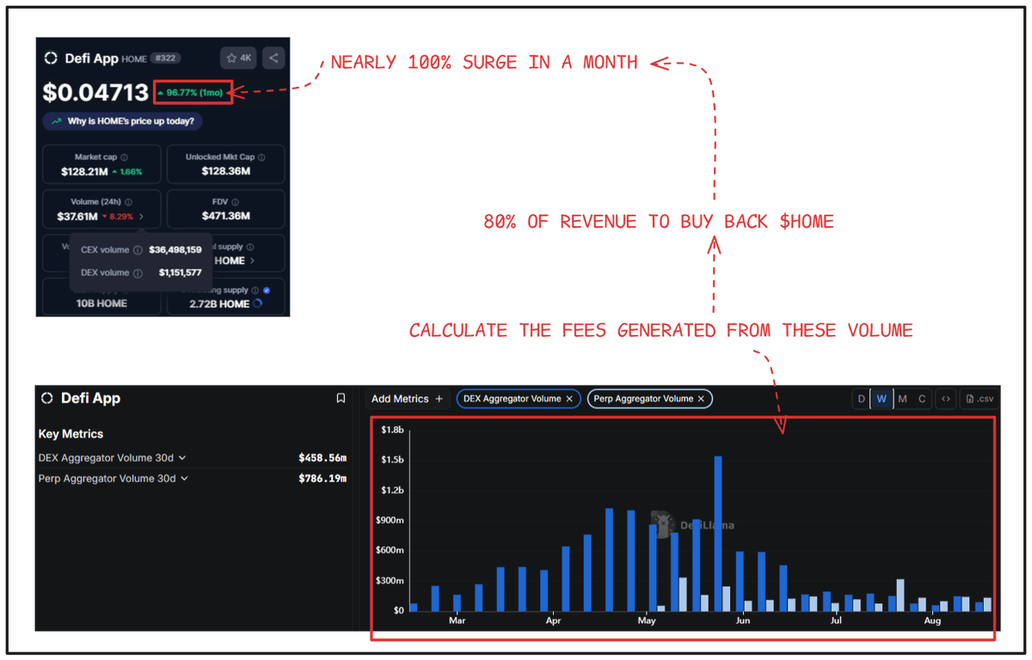The height and width of the screenshot is (660, 1032).
Task: Click the $128.36M unlocked market cap value
Action: pos(226,171)
